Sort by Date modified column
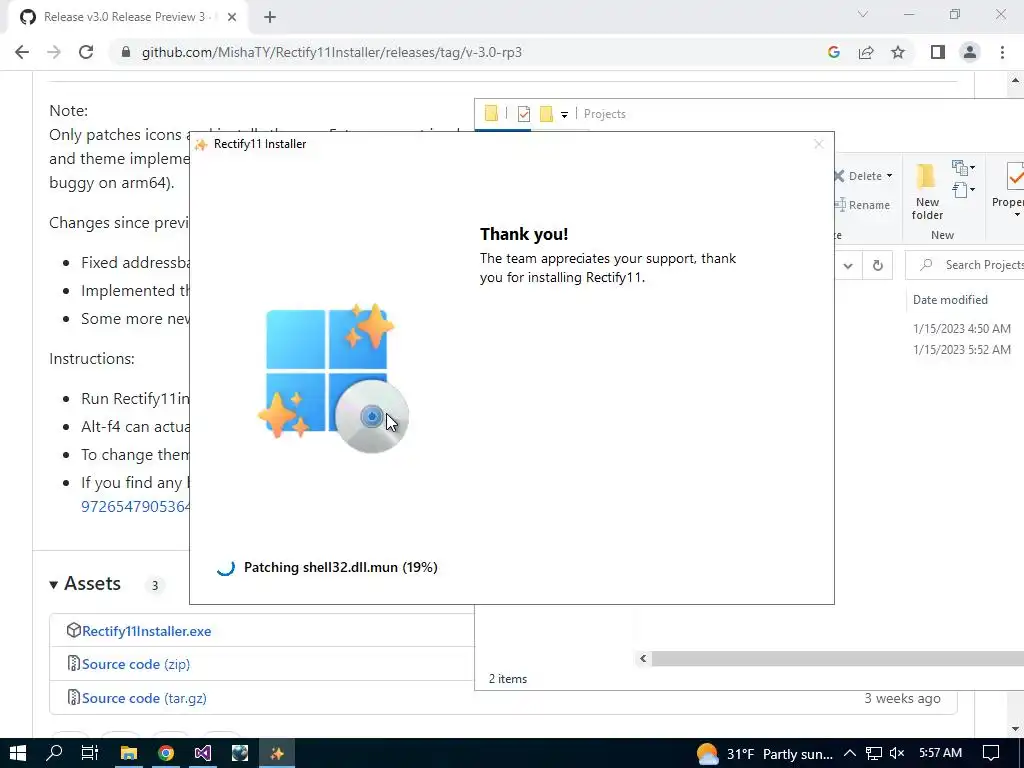Viewport: 1024px width, 768px height. [950, 300]
